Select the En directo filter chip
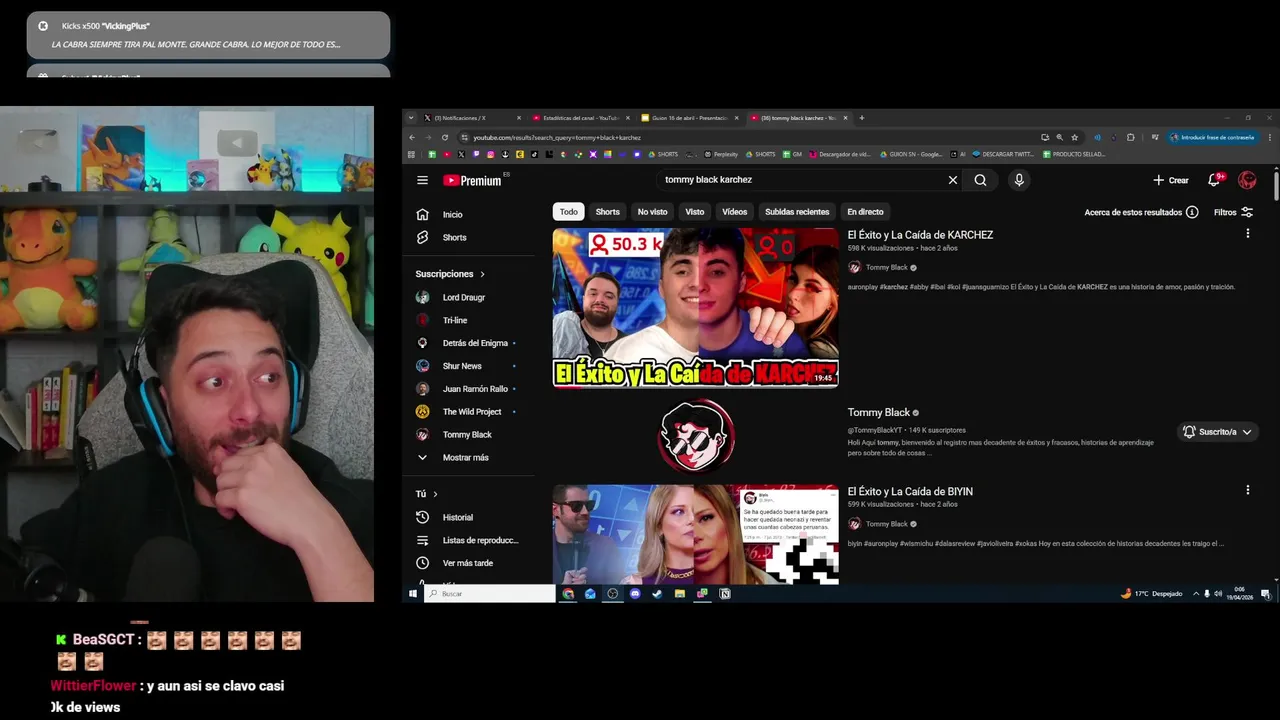The height and width of the screenshot is (720, 1280). 865,212
